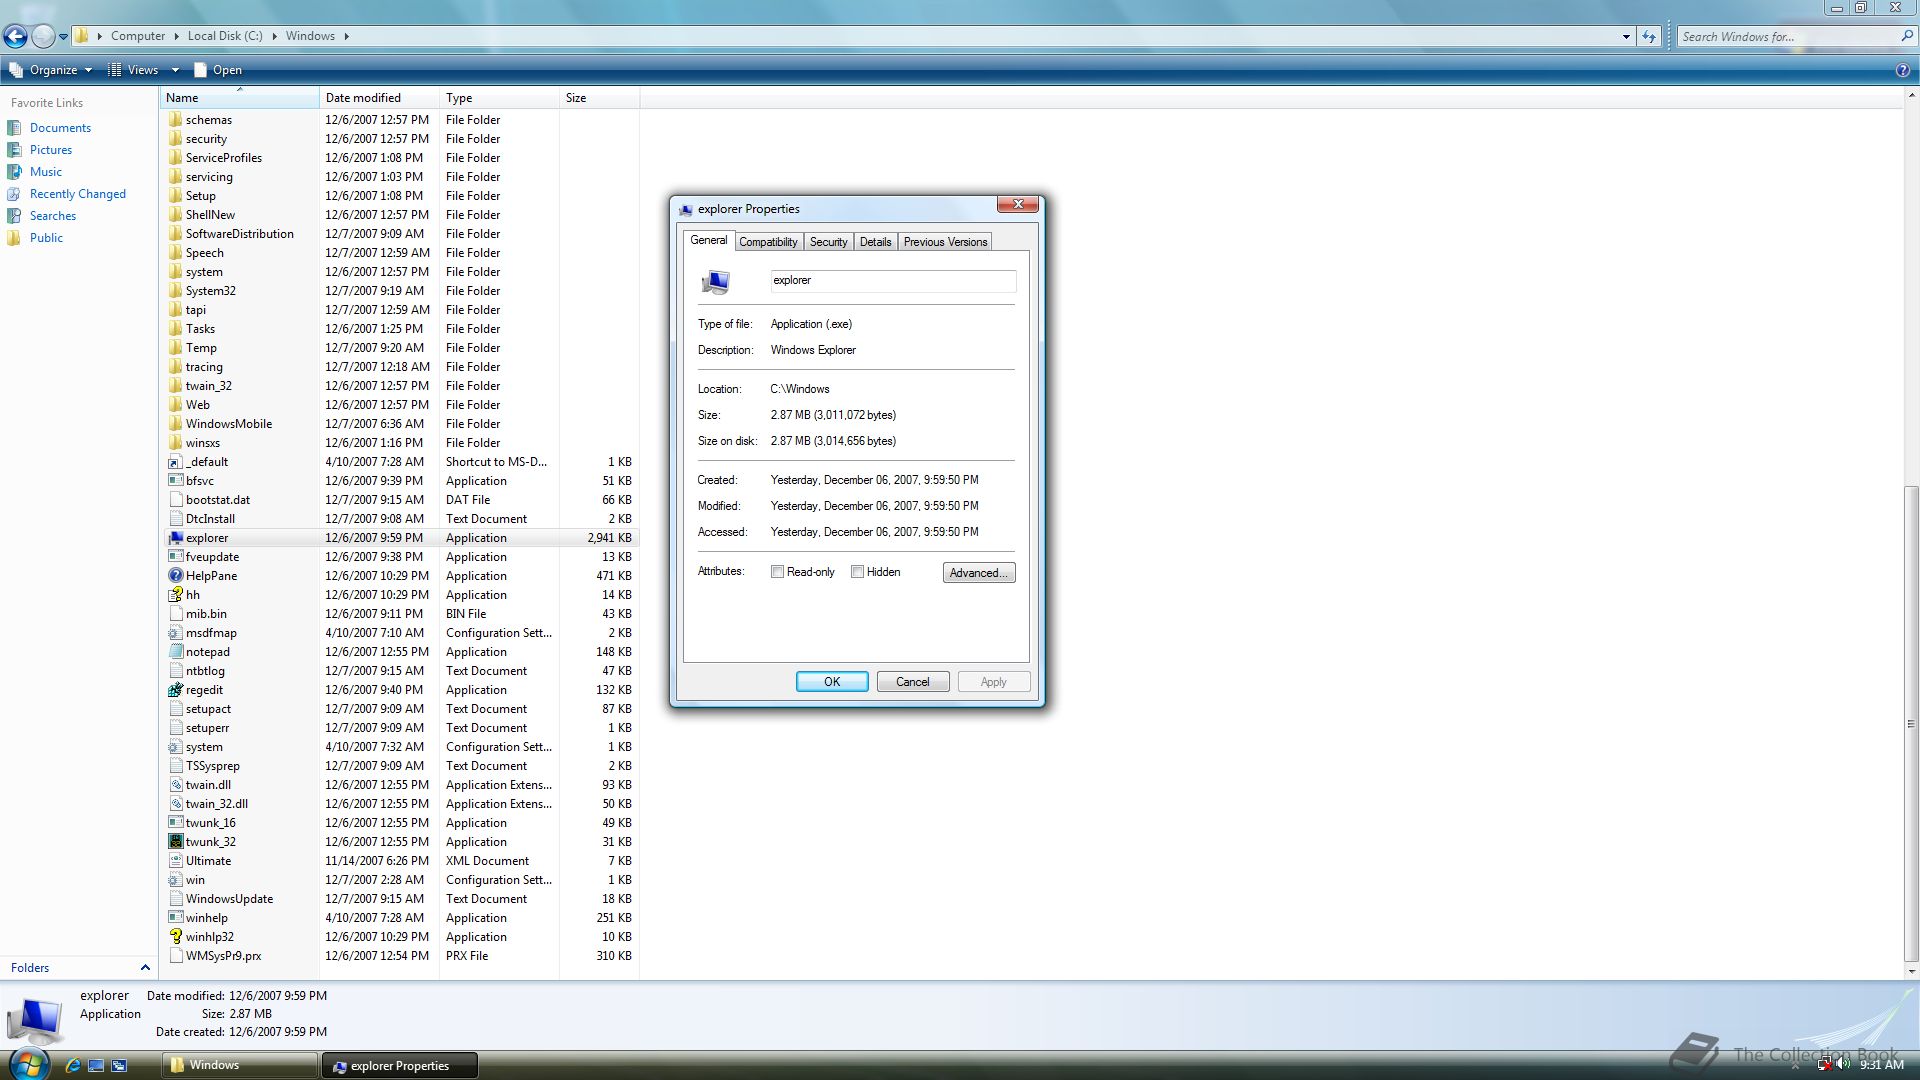Image resolution: width=1920 pixels, height=1080 pixels.
Task: Select the twain.dll file icon
Action: pos(175,785)
